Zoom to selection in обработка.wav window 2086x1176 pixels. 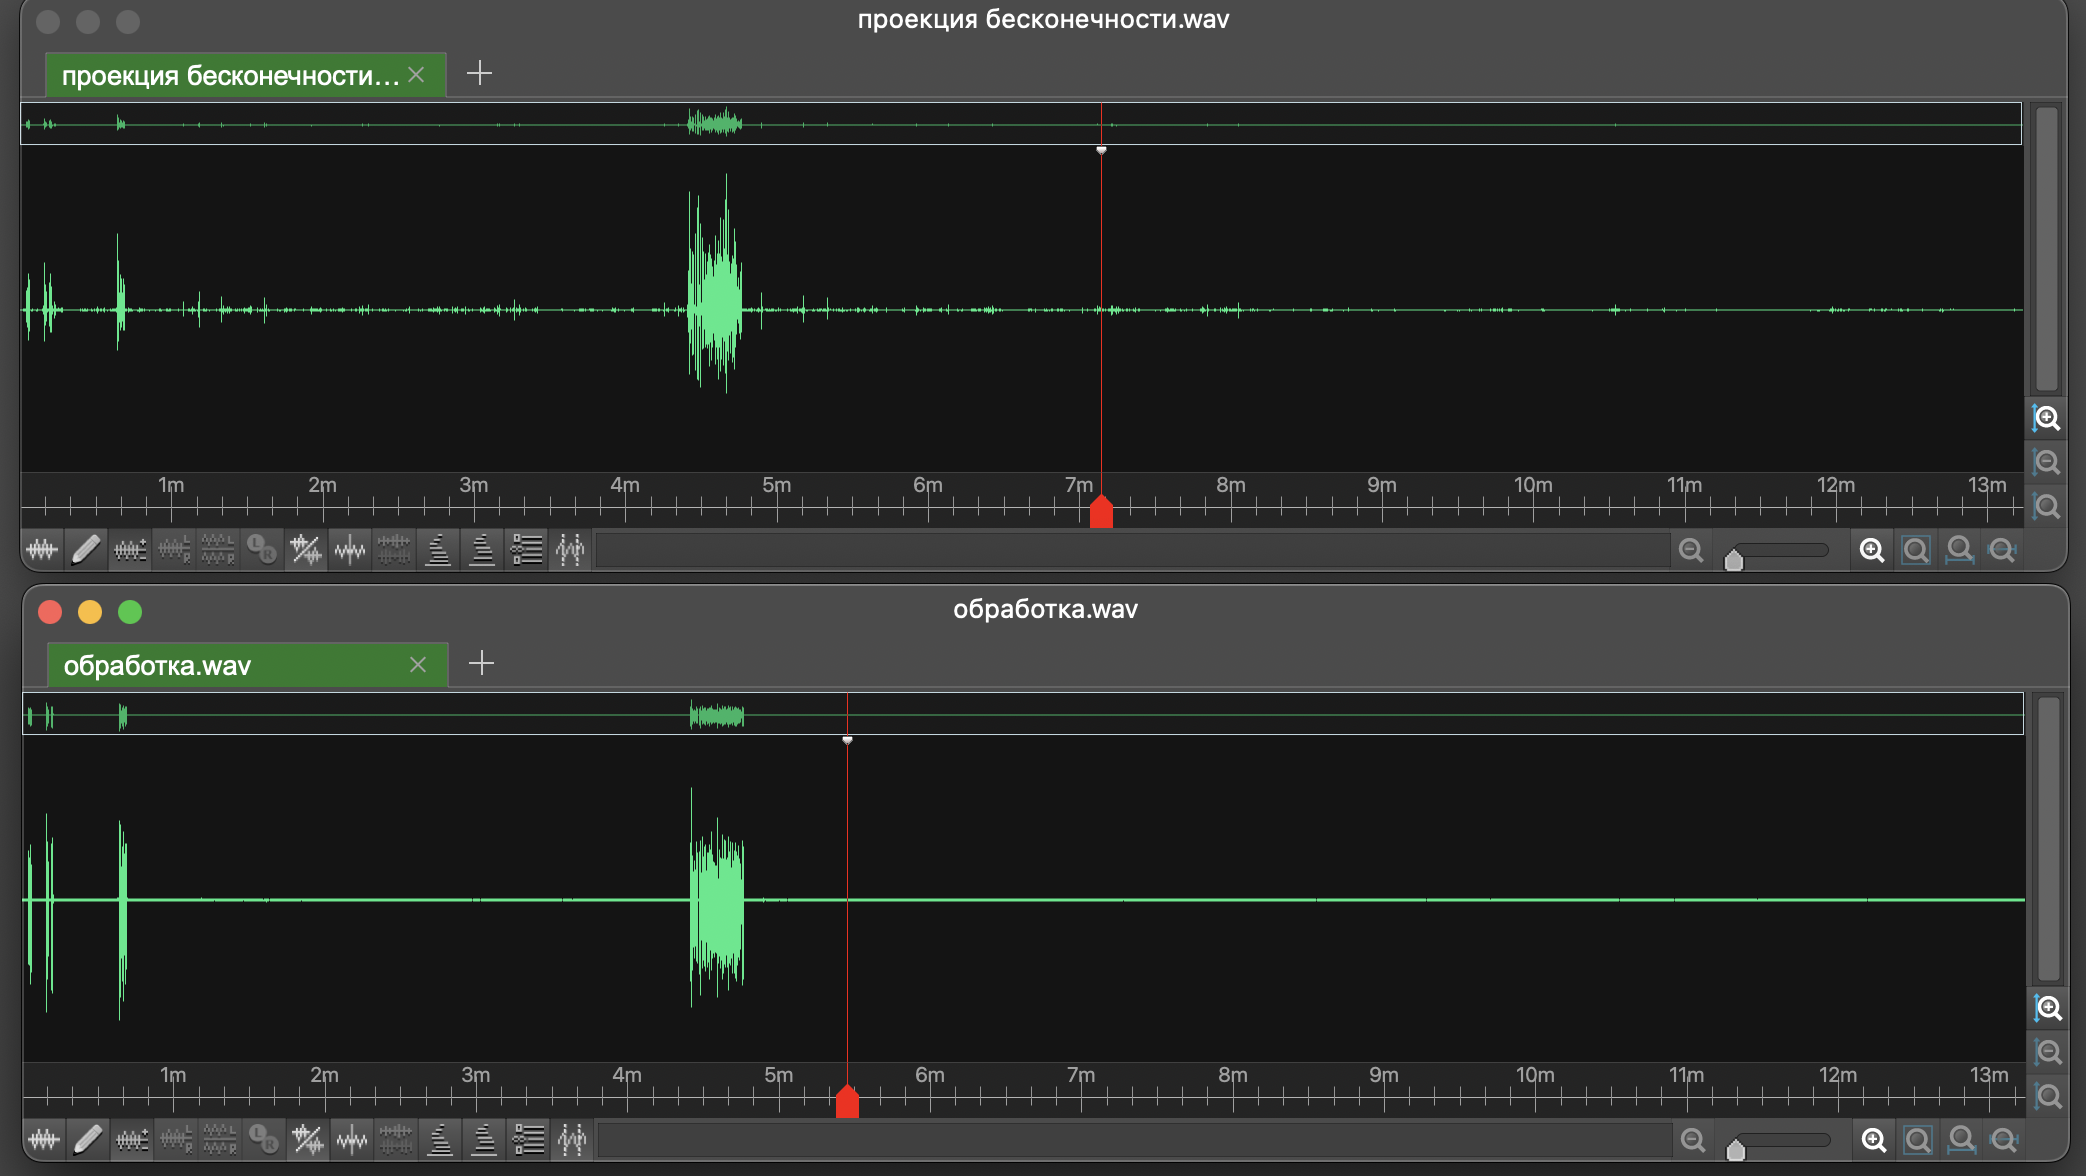1918,1140
